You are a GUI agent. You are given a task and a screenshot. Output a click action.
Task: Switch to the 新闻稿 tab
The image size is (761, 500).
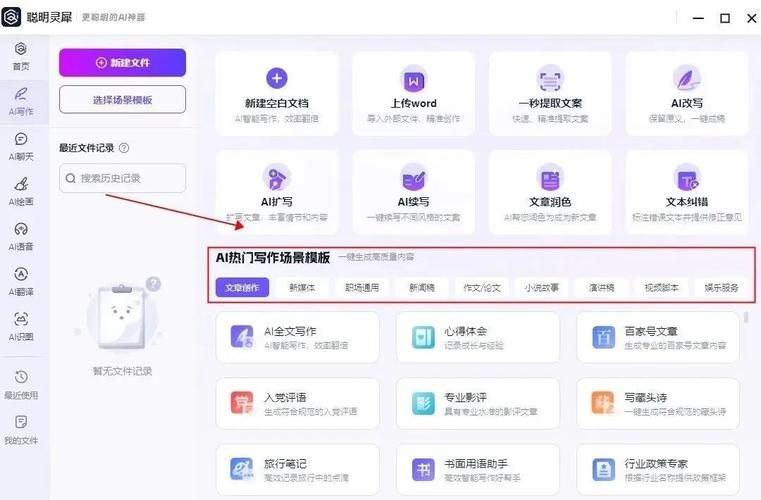[x=422, y=287]
